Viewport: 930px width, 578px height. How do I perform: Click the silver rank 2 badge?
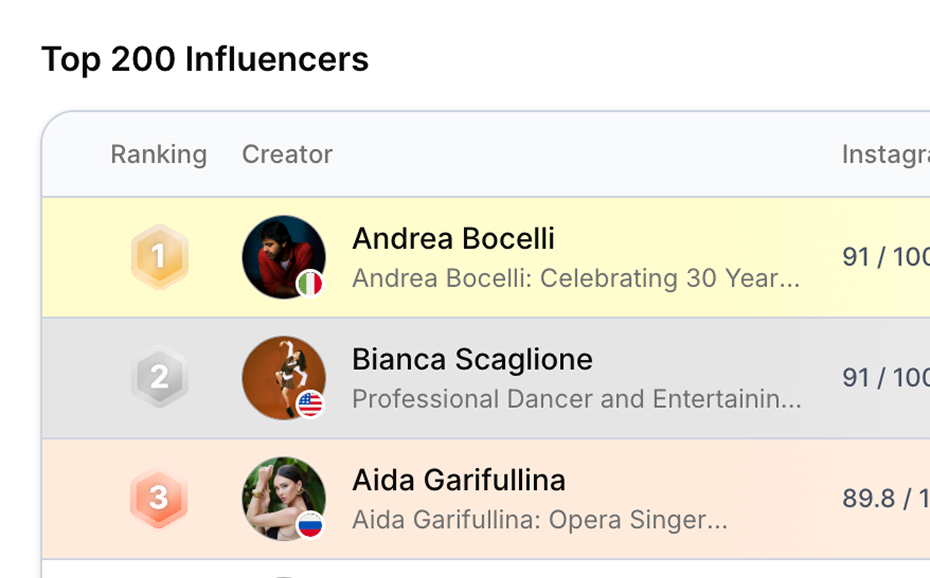tap(159, 378)
